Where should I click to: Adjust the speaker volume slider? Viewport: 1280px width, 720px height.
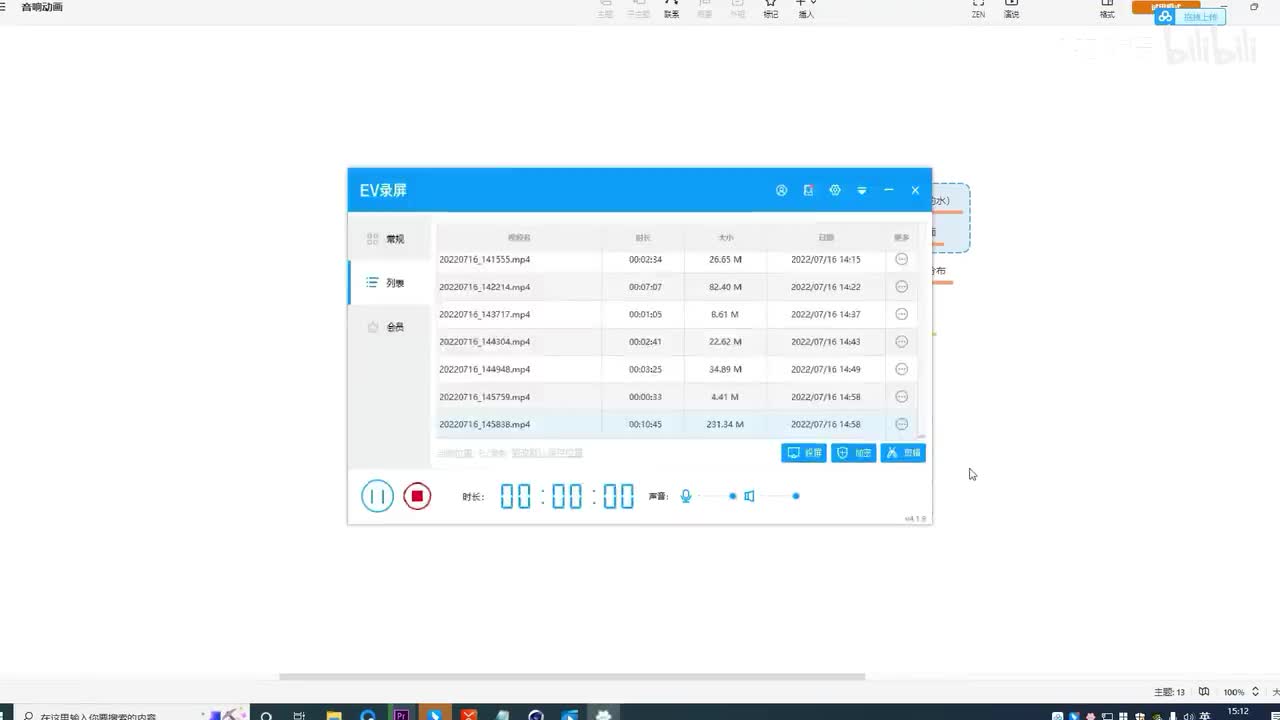(x=782, y=496)
